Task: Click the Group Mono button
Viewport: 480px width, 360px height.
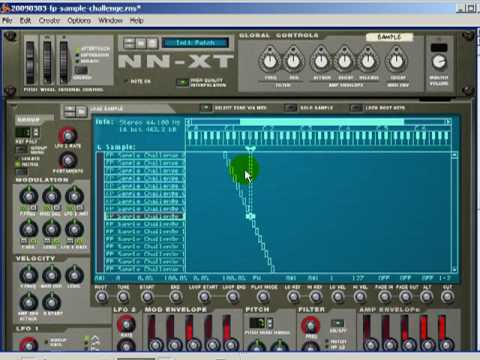Action: click(22, 149)
